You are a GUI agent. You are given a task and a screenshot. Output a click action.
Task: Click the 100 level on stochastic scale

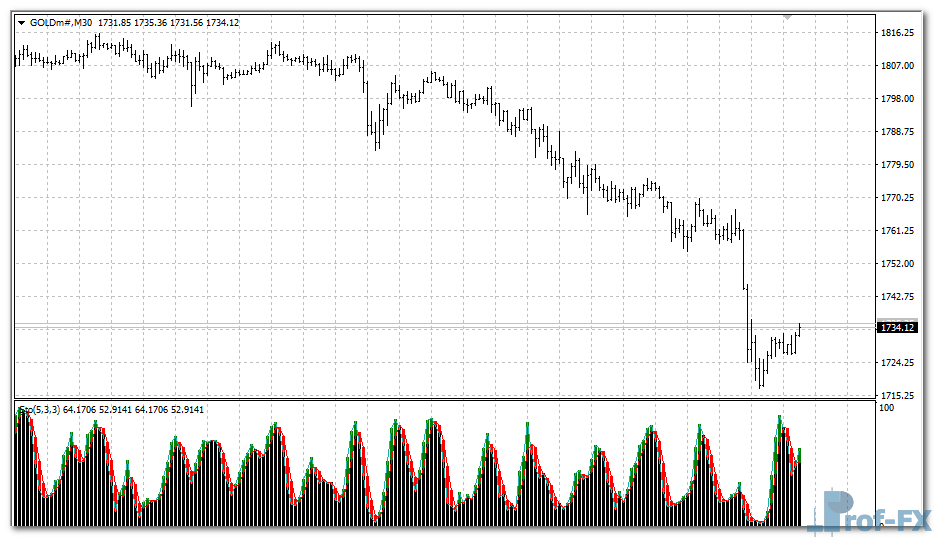[886, 408]
